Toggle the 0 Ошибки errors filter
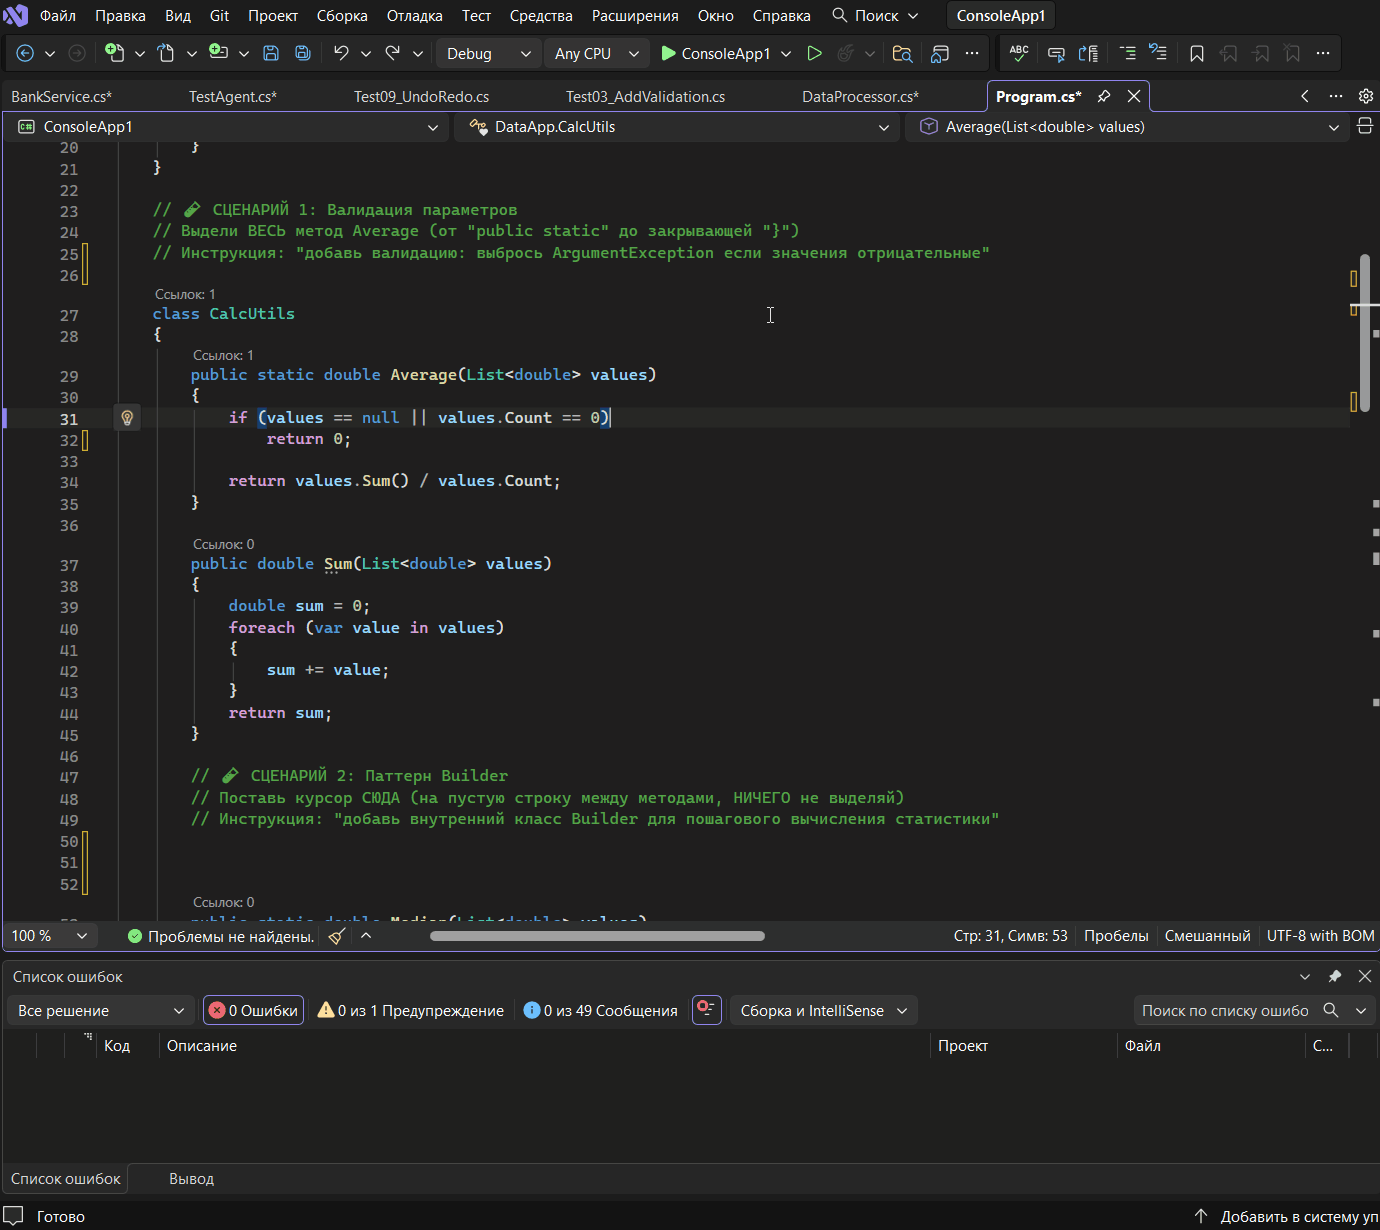This screenshot has width=1380, height=1230. pos(253,1011)
